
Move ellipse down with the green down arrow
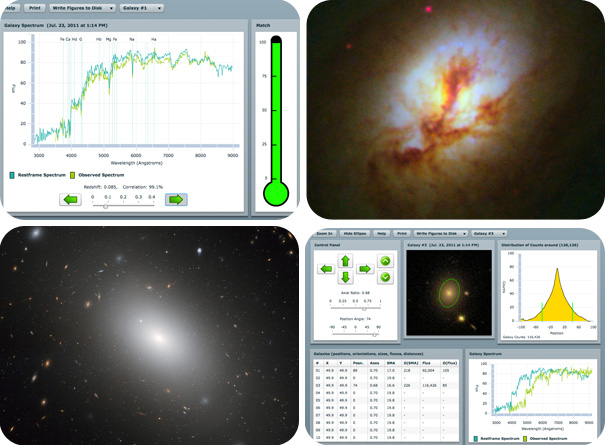345,277
